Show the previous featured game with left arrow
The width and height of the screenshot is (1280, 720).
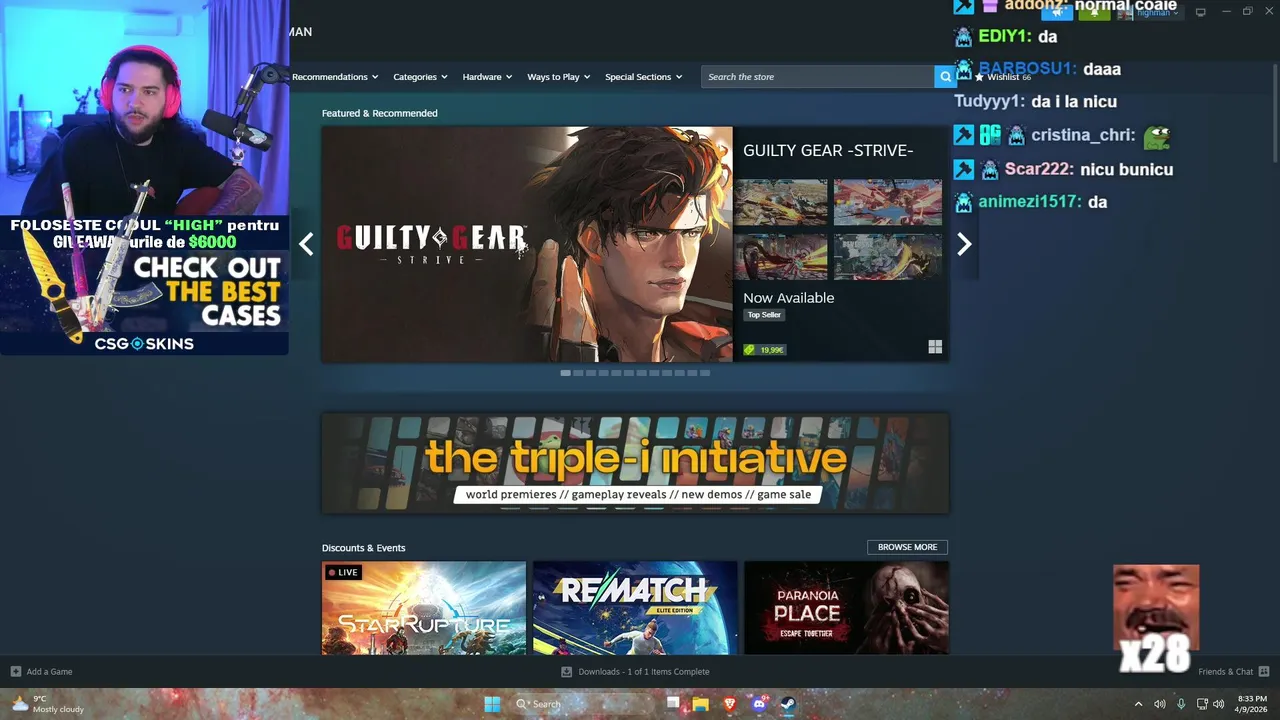[x=306, y=244]
